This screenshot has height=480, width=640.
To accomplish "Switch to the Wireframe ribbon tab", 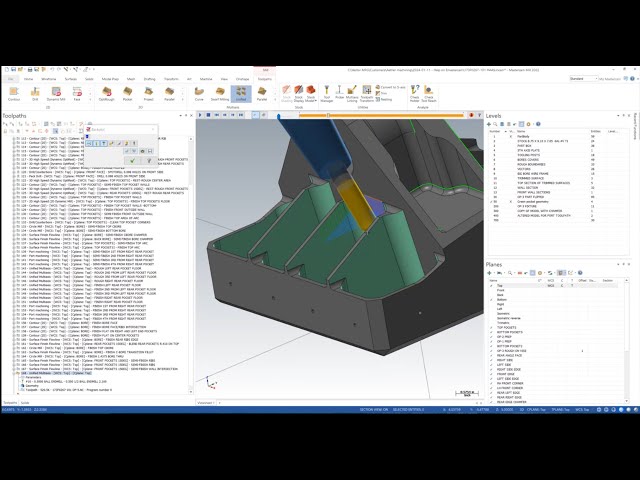I will pos(49,79).
